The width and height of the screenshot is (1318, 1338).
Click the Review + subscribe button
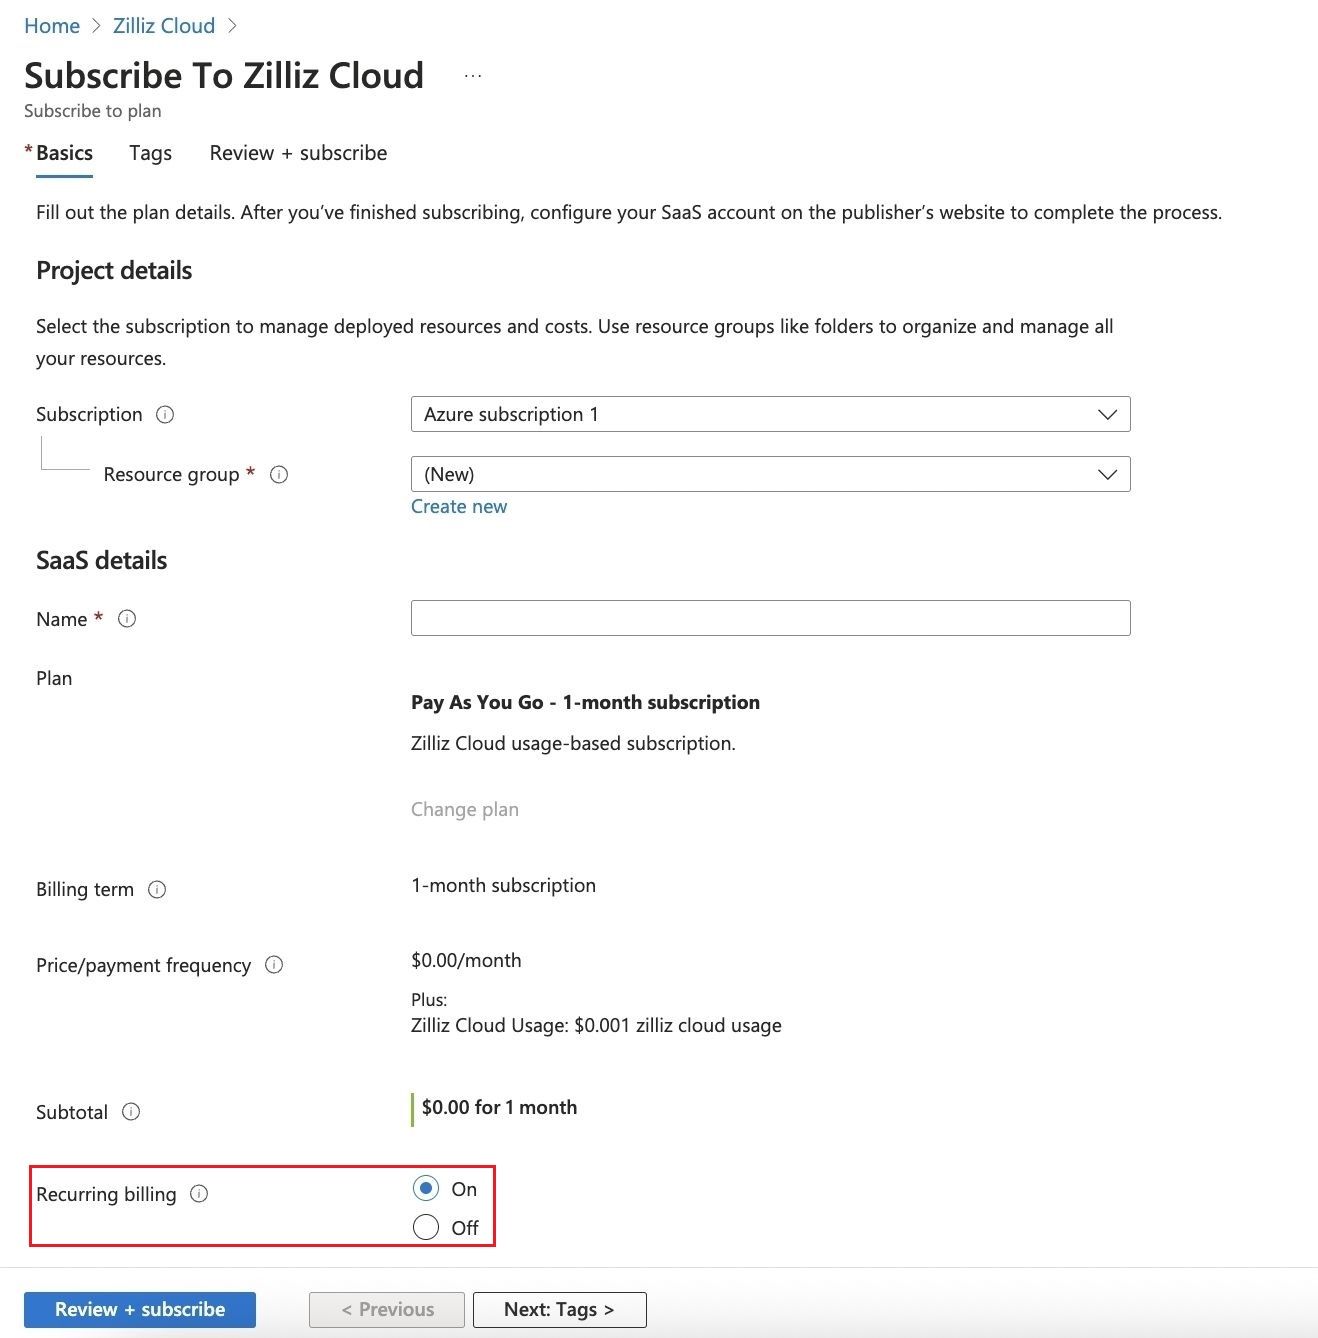(140, 1309)
